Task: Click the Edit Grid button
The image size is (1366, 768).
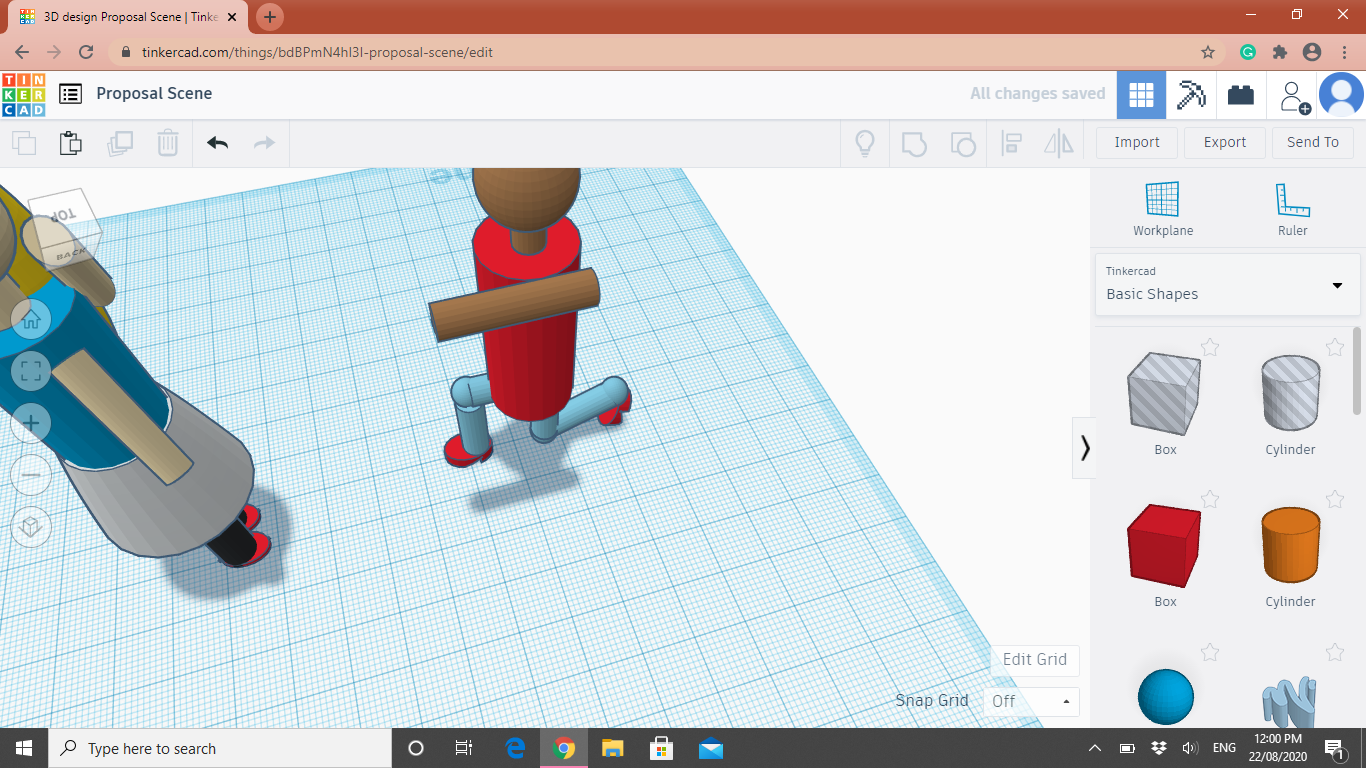Action: [x=1035, y=659]
